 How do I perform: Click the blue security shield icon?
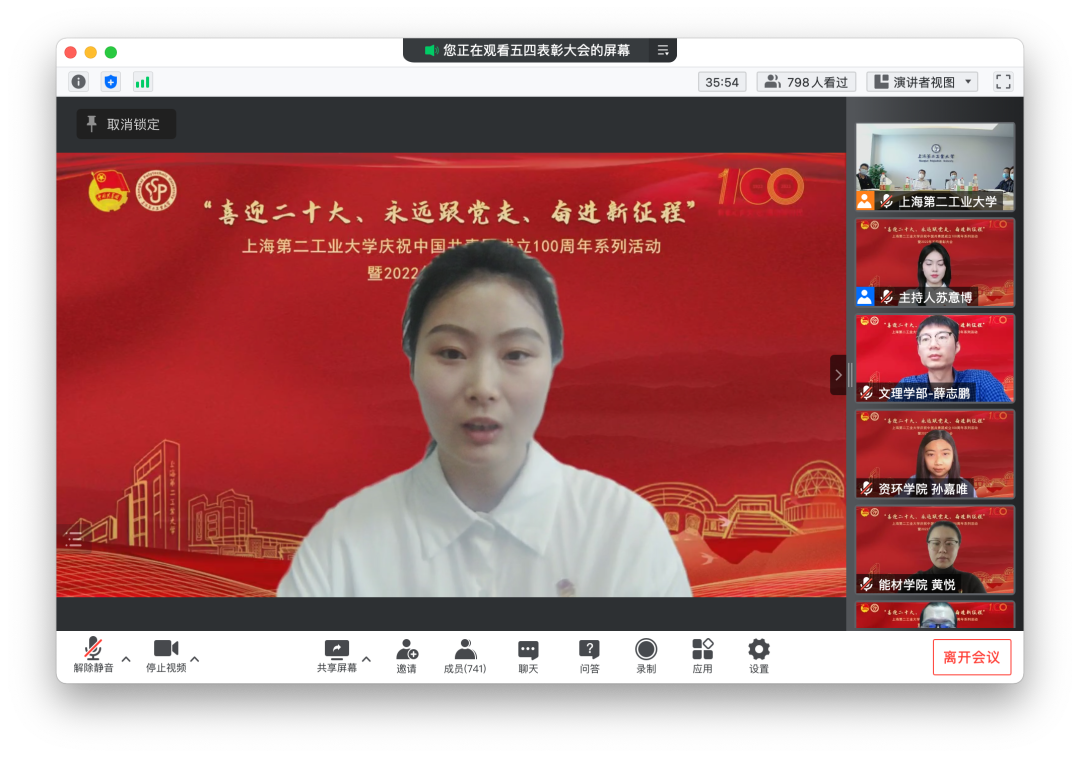point(111,82)
